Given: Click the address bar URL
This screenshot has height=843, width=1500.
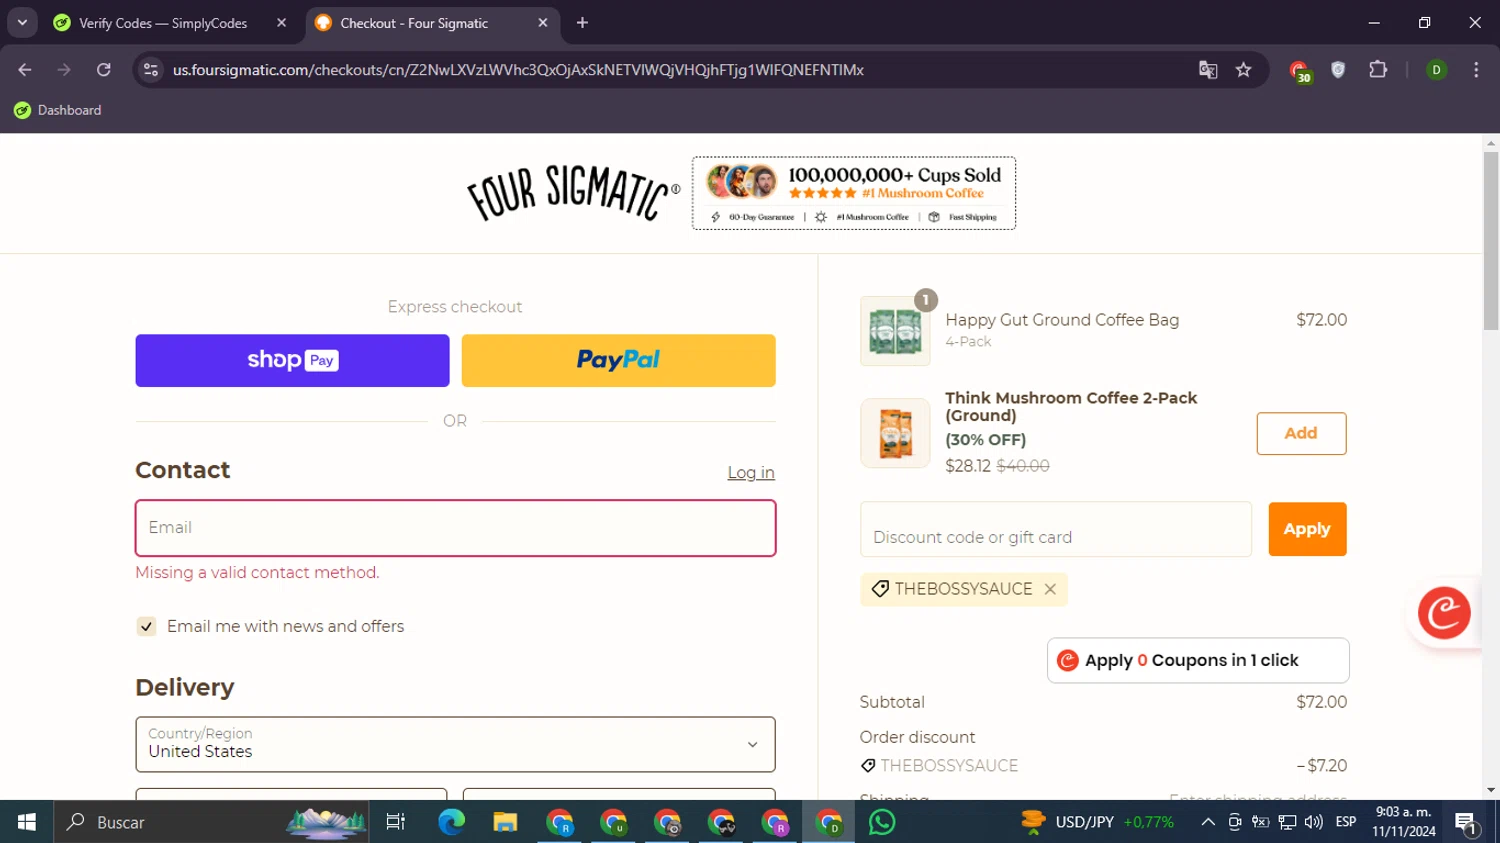Looking at the screenshot, I should 518,70.
